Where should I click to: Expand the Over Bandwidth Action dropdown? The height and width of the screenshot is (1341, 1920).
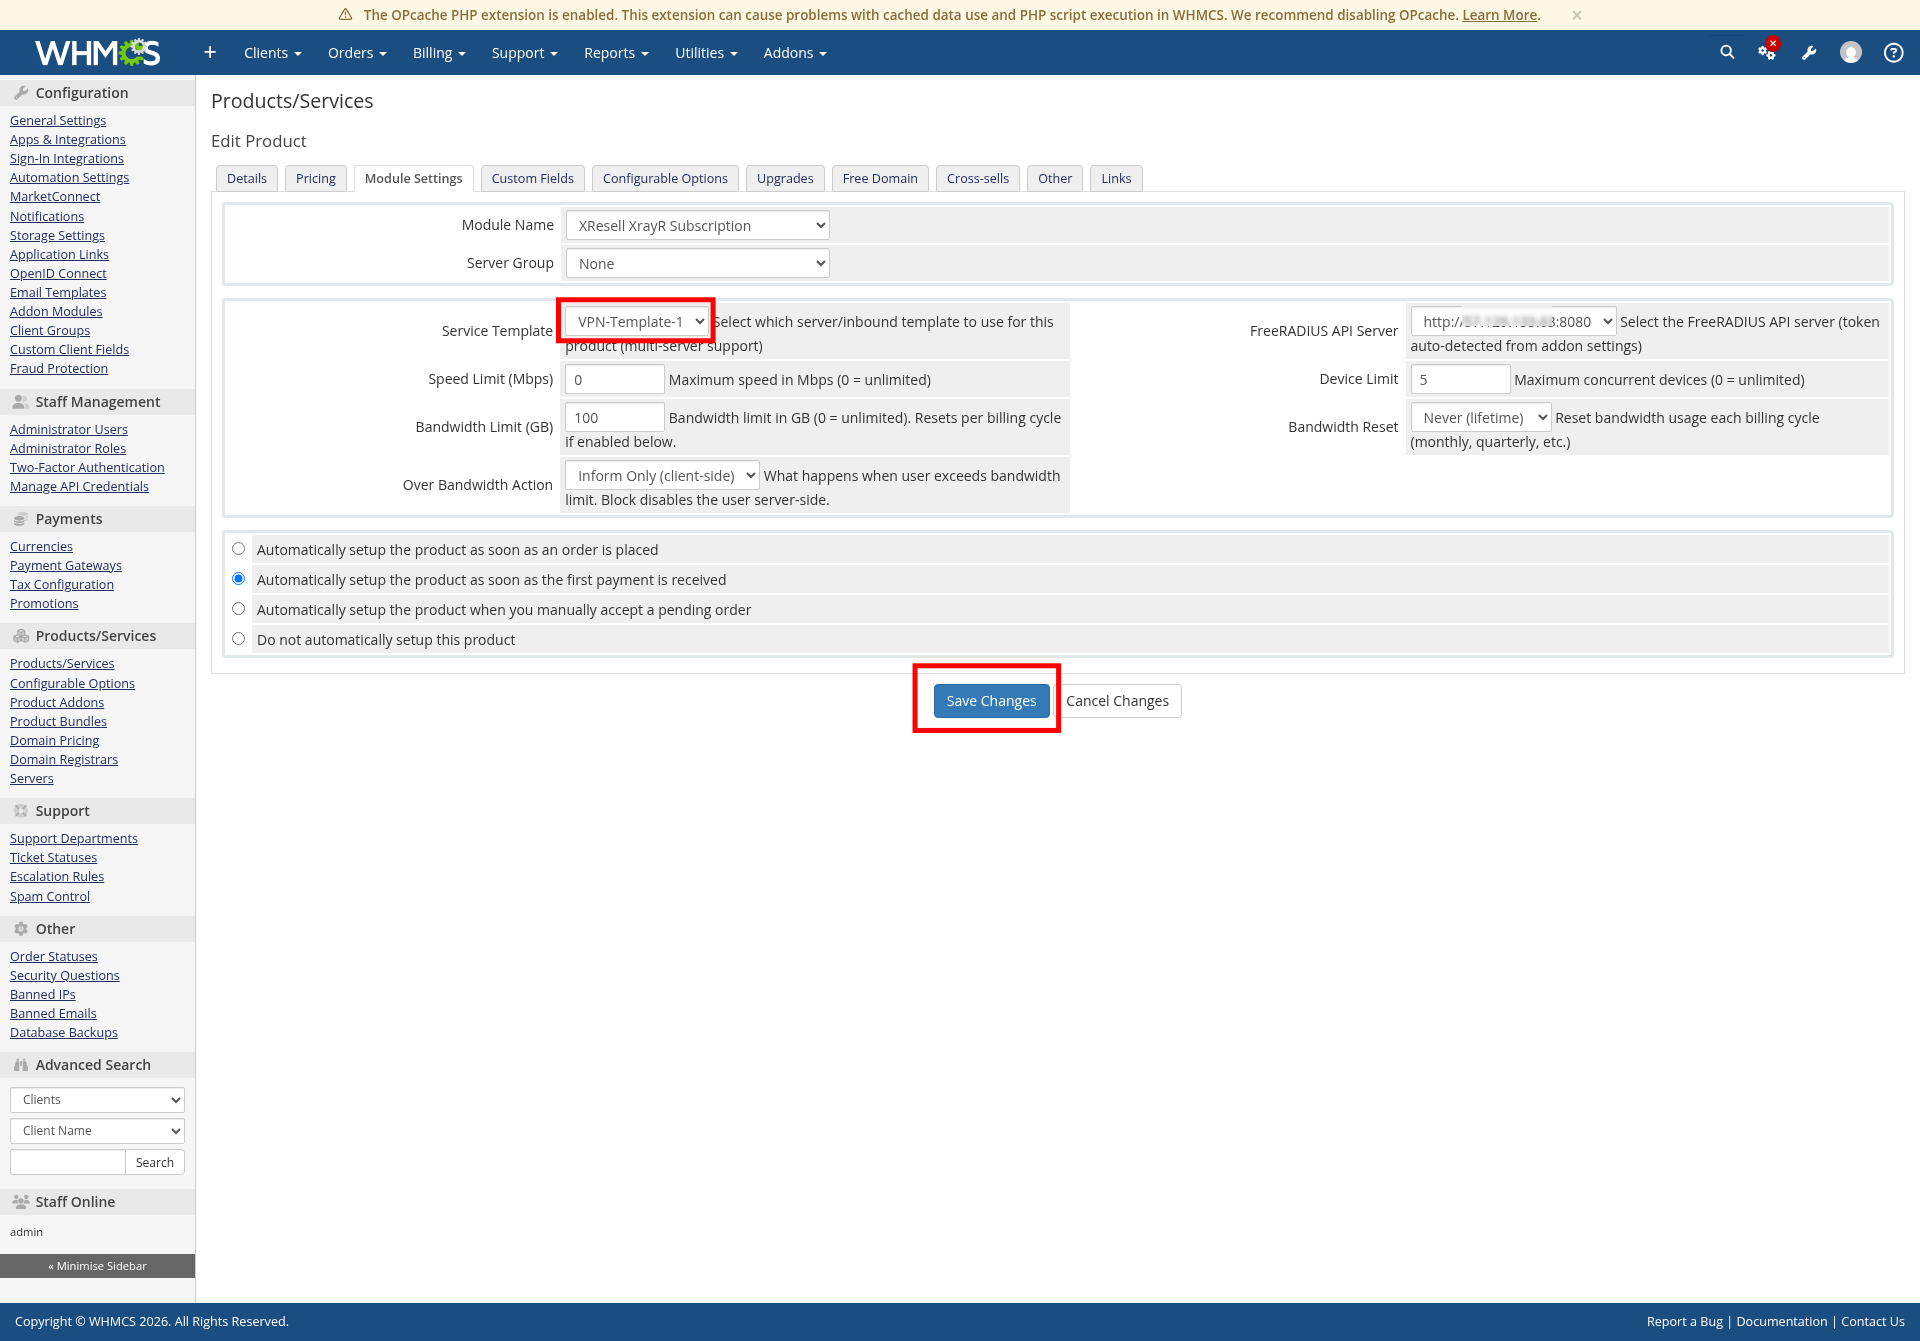(662, 476)
